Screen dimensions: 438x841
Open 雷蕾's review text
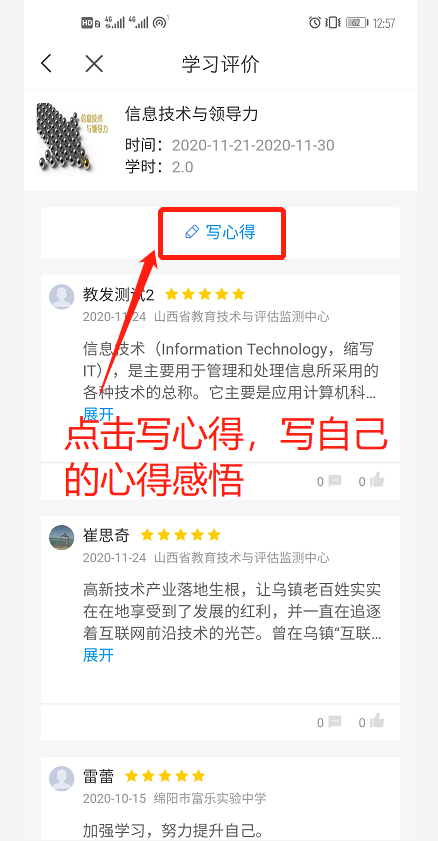173,831
